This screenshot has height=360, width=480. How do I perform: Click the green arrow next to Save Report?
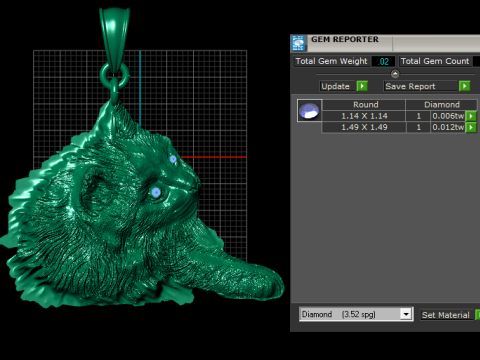pyautogui.click(x=464, y=86)
